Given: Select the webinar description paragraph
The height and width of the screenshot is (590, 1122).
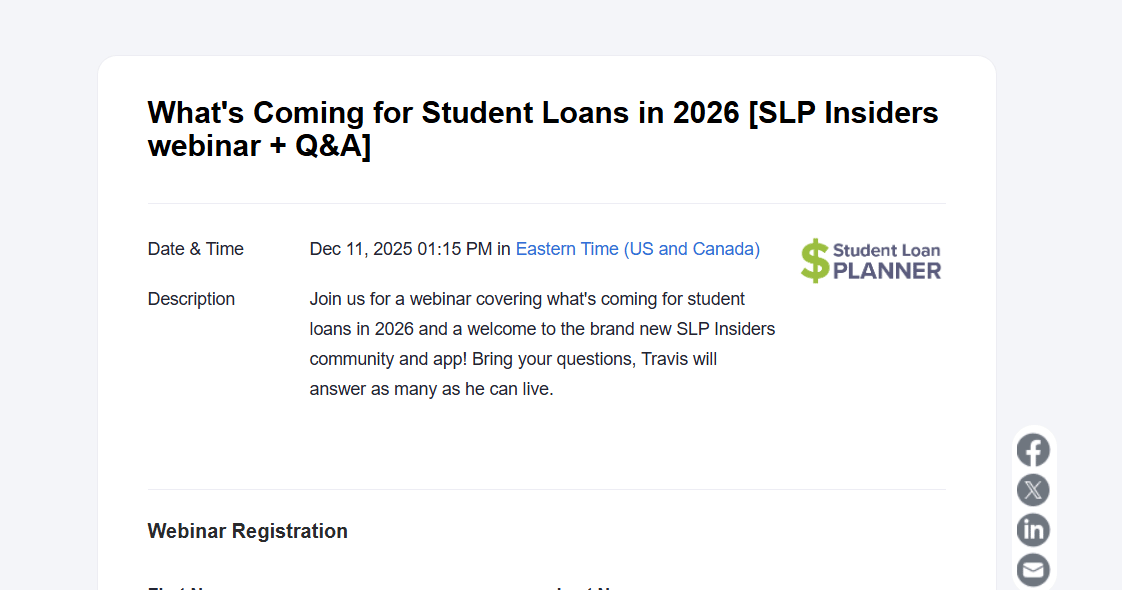Looking at the screenshot, I should coord(540,343).
